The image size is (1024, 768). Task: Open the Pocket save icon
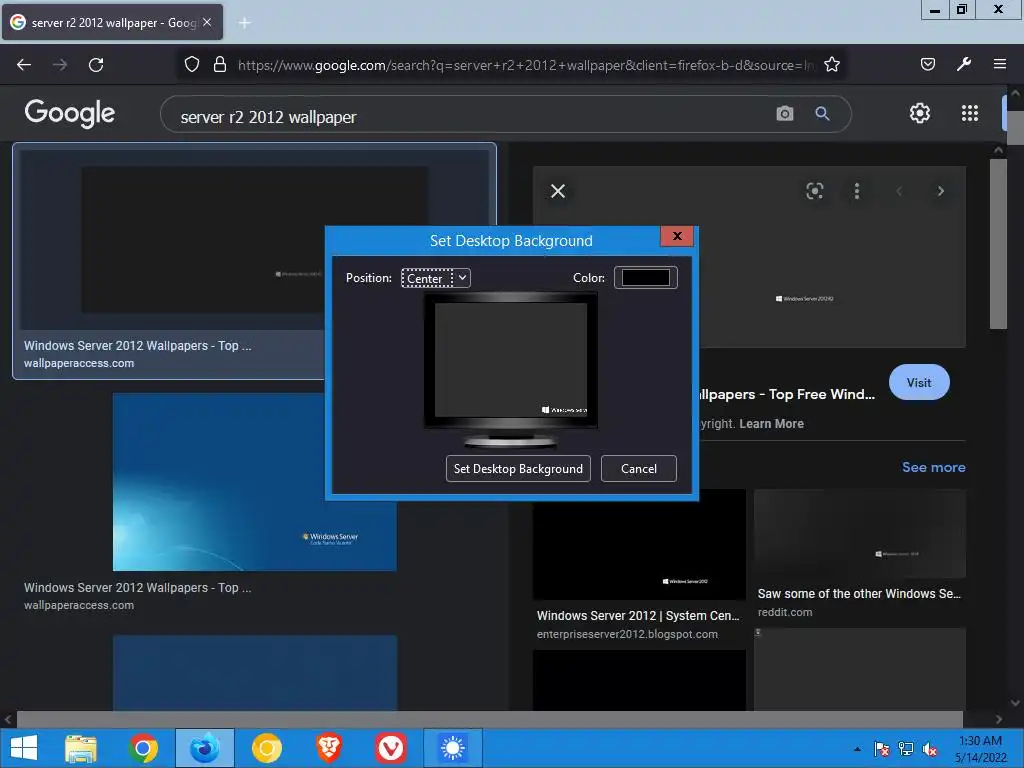(x=927, y=64)
